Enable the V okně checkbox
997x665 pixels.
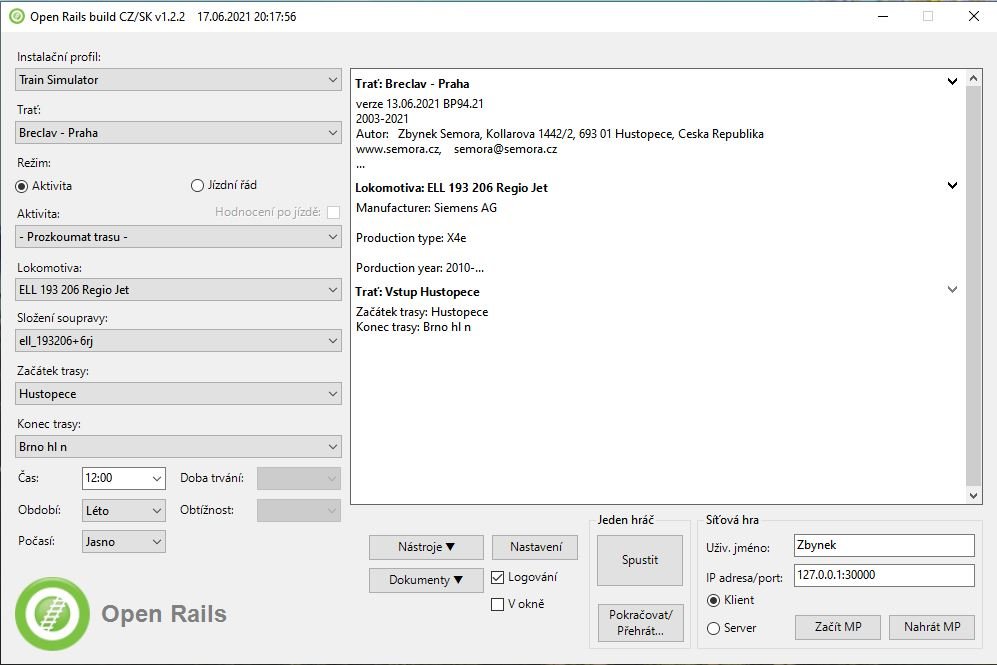pos(497,604)
